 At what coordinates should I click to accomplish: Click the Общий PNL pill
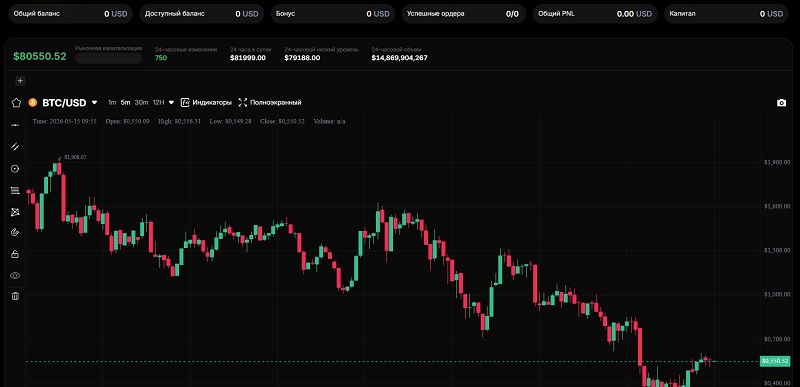595,14
